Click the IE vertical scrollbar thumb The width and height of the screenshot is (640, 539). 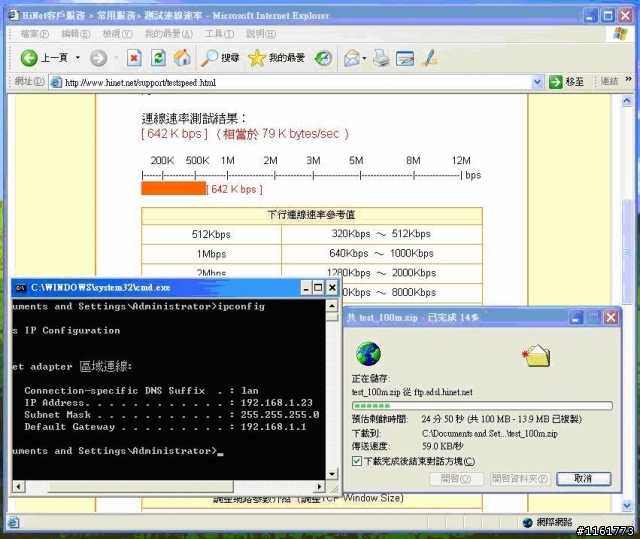tap(627, 251)
